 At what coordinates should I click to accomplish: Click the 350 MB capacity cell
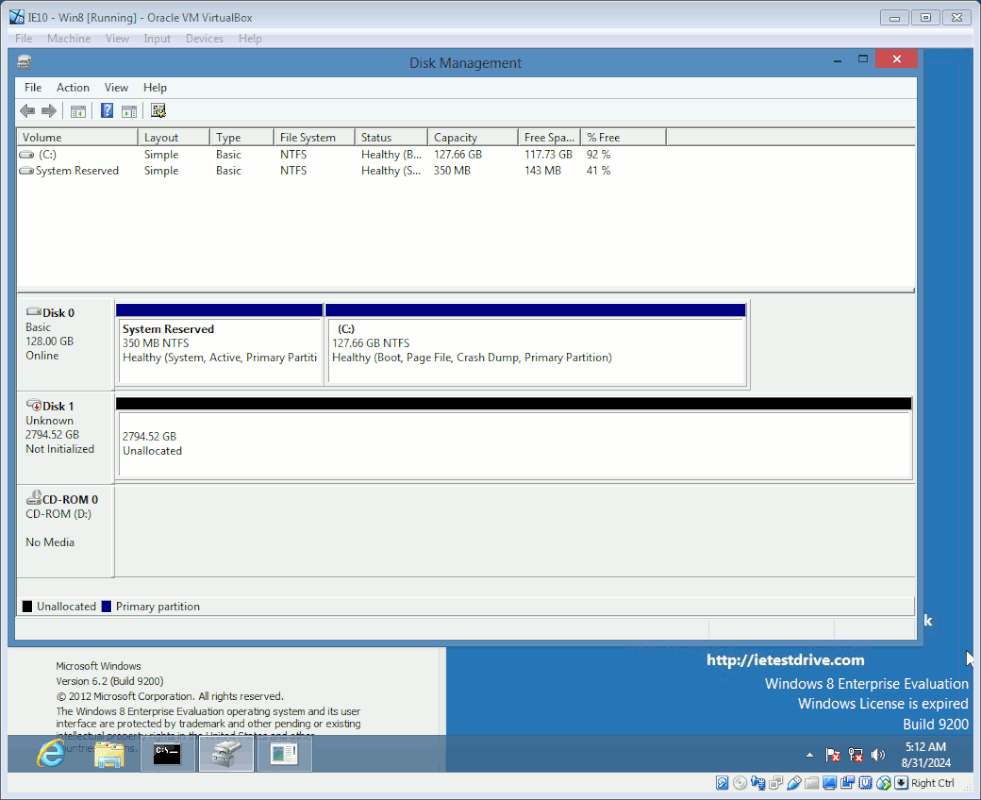click(452, 171)
